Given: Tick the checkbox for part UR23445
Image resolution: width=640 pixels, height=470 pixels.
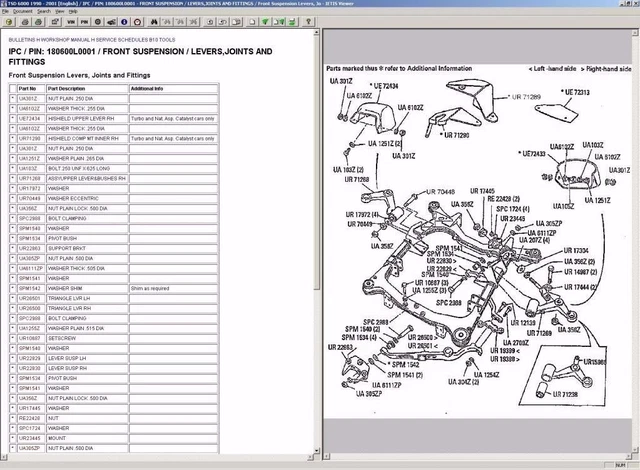Looking at the screenshot, I should pyautogui.click(x=13, y=438).
